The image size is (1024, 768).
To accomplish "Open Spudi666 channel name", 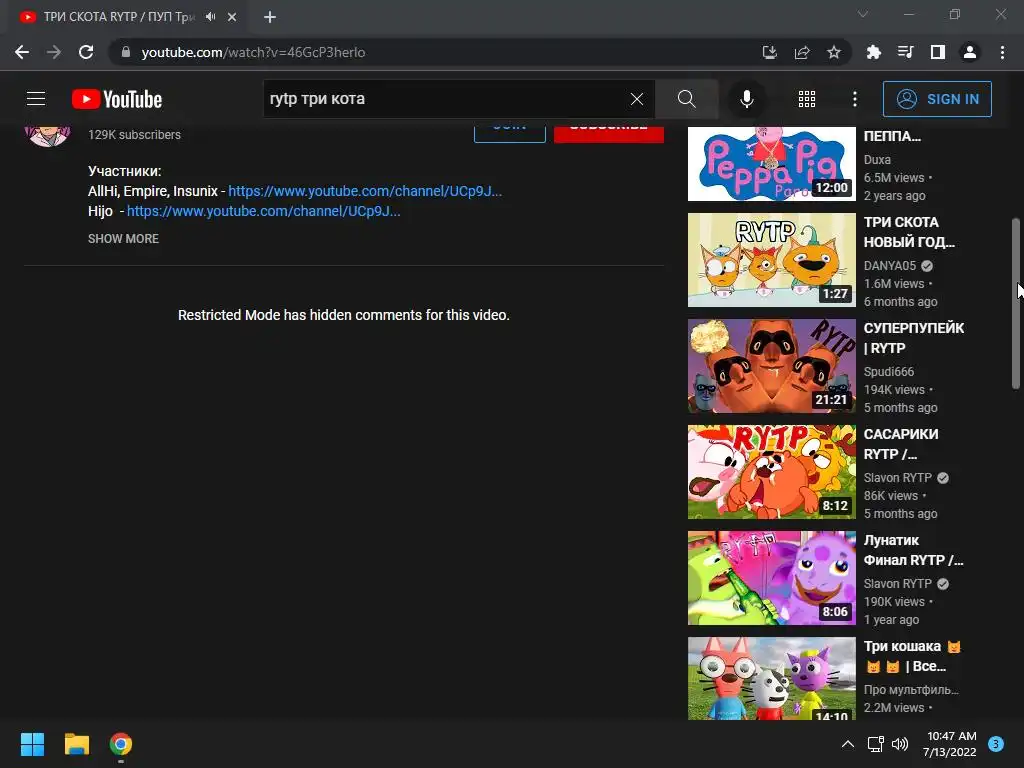I will [x=889, y=372].
